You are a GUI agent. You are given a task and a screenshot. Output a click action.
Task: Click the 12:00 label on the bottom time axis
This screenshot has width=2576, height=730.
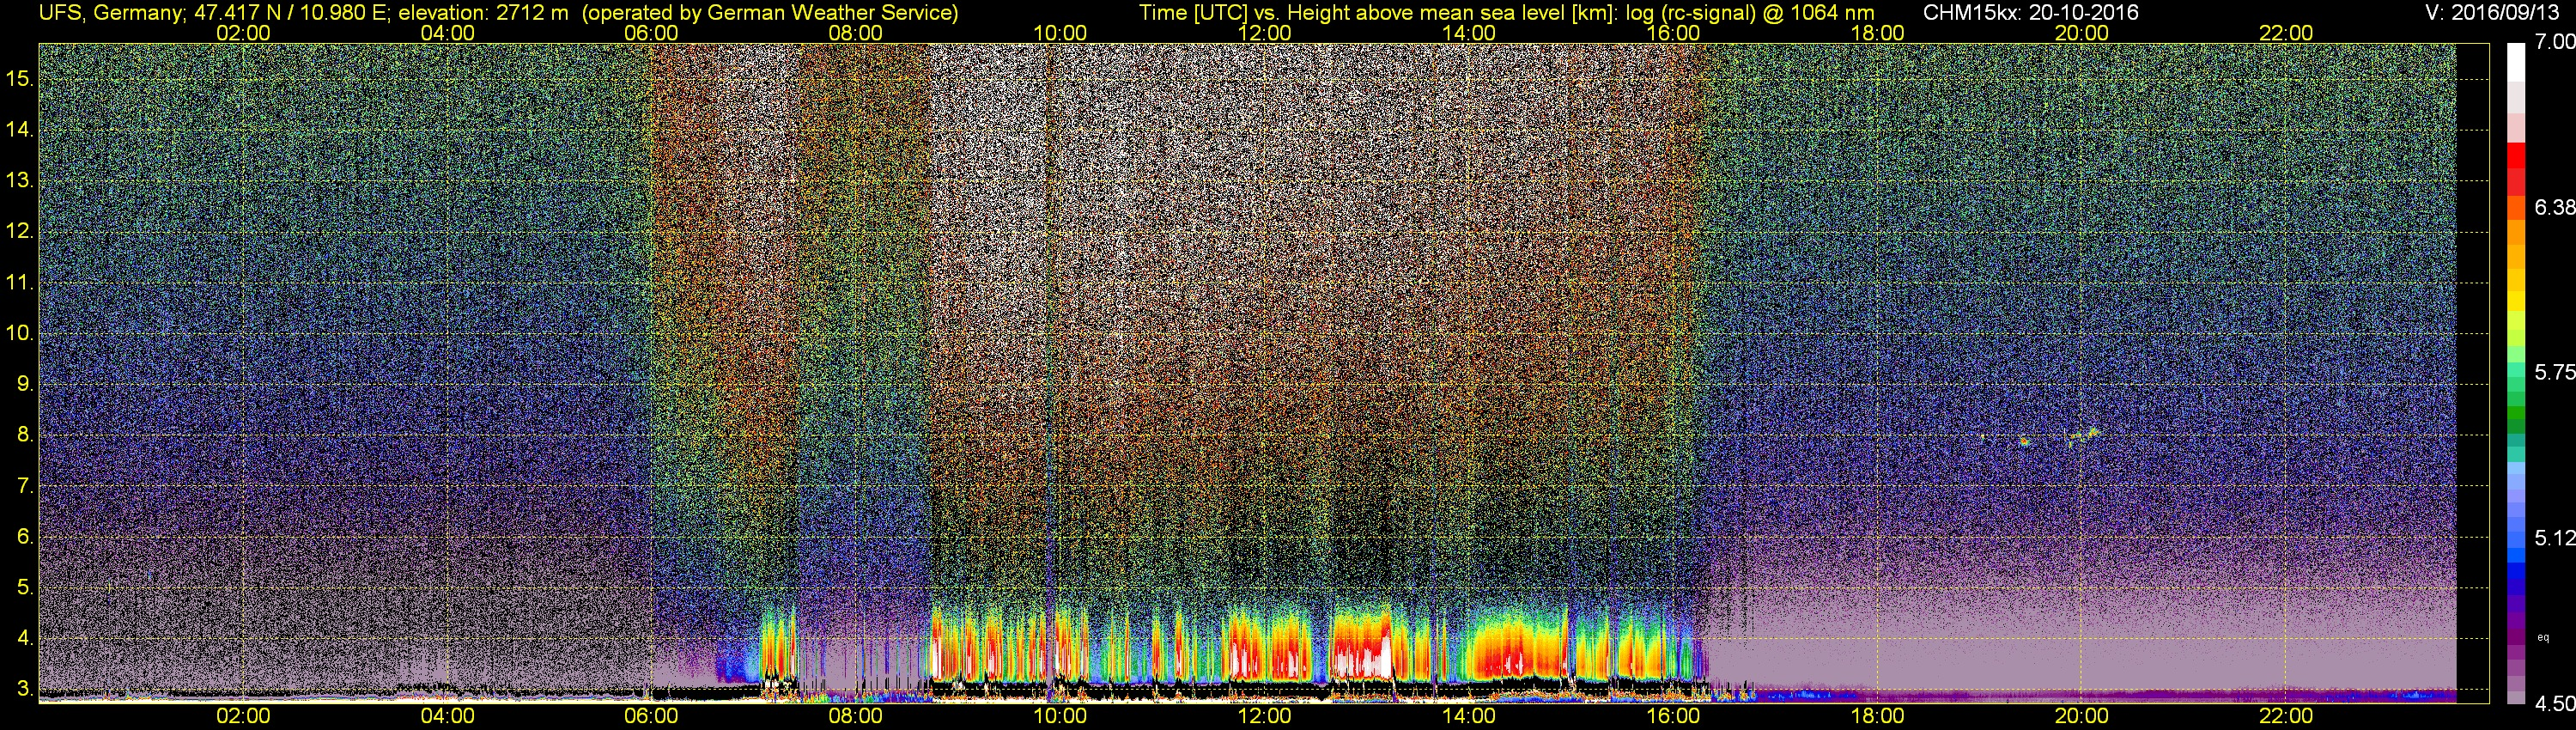[1264, 716]
